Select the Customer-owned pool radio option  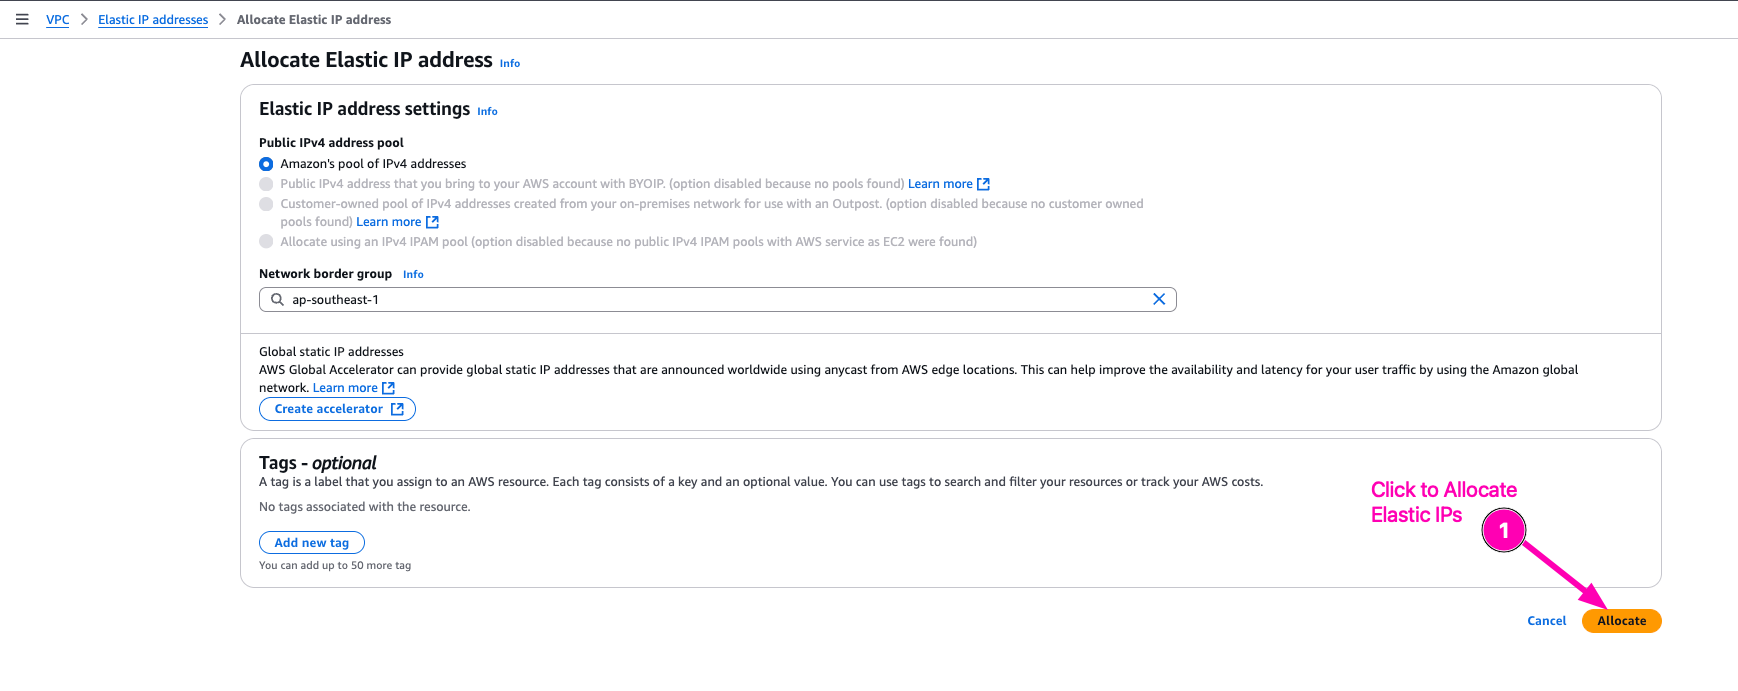coord(266,204)
